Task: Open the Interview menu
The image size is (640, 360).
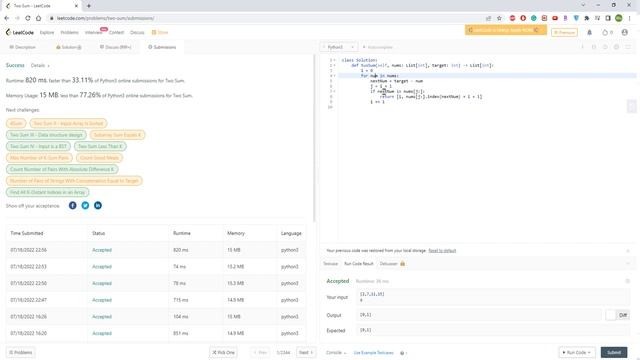Action: (93, 32)
